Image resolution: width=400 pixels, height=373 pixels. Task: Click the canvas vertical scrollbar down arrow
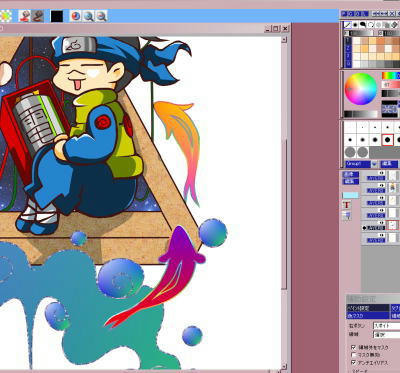click(x=284, y=367)
